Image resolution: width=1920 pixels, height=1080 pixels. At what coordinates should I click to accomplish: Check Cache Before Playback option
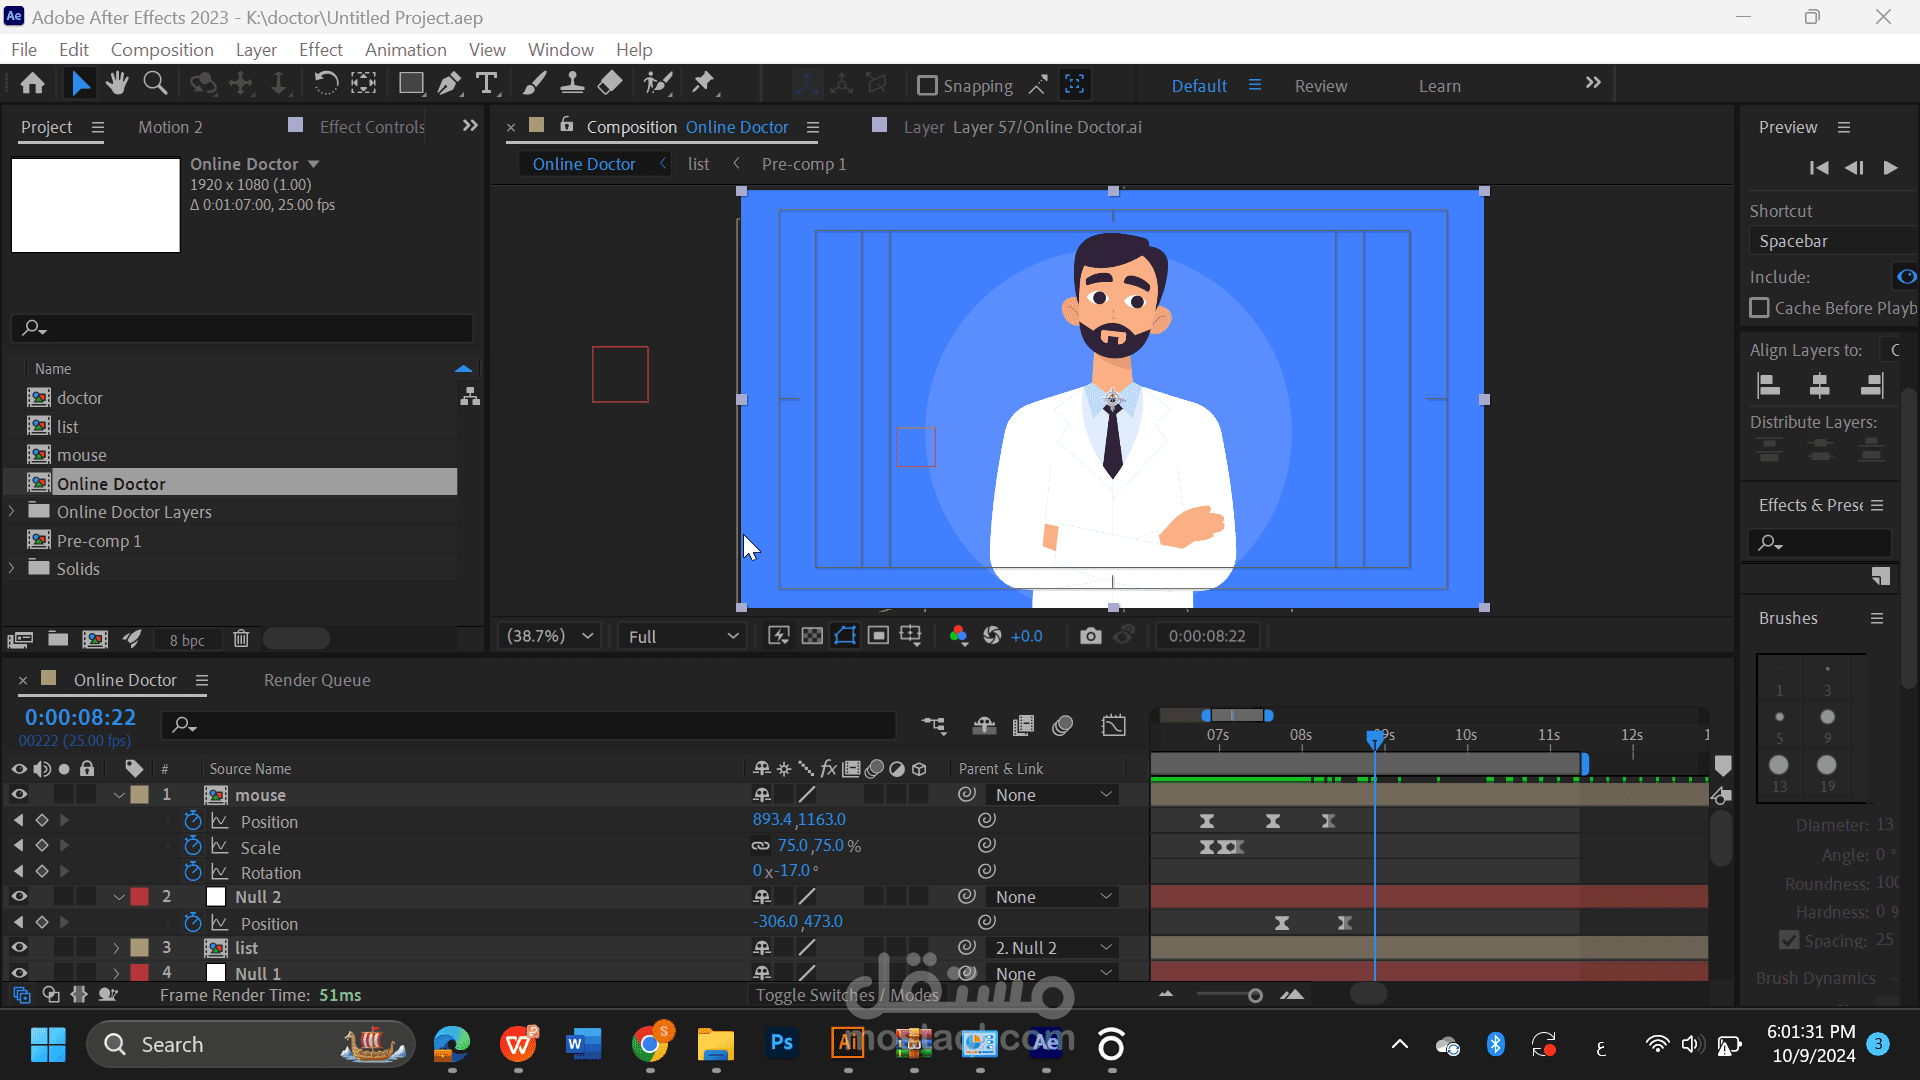(1759, 308)
